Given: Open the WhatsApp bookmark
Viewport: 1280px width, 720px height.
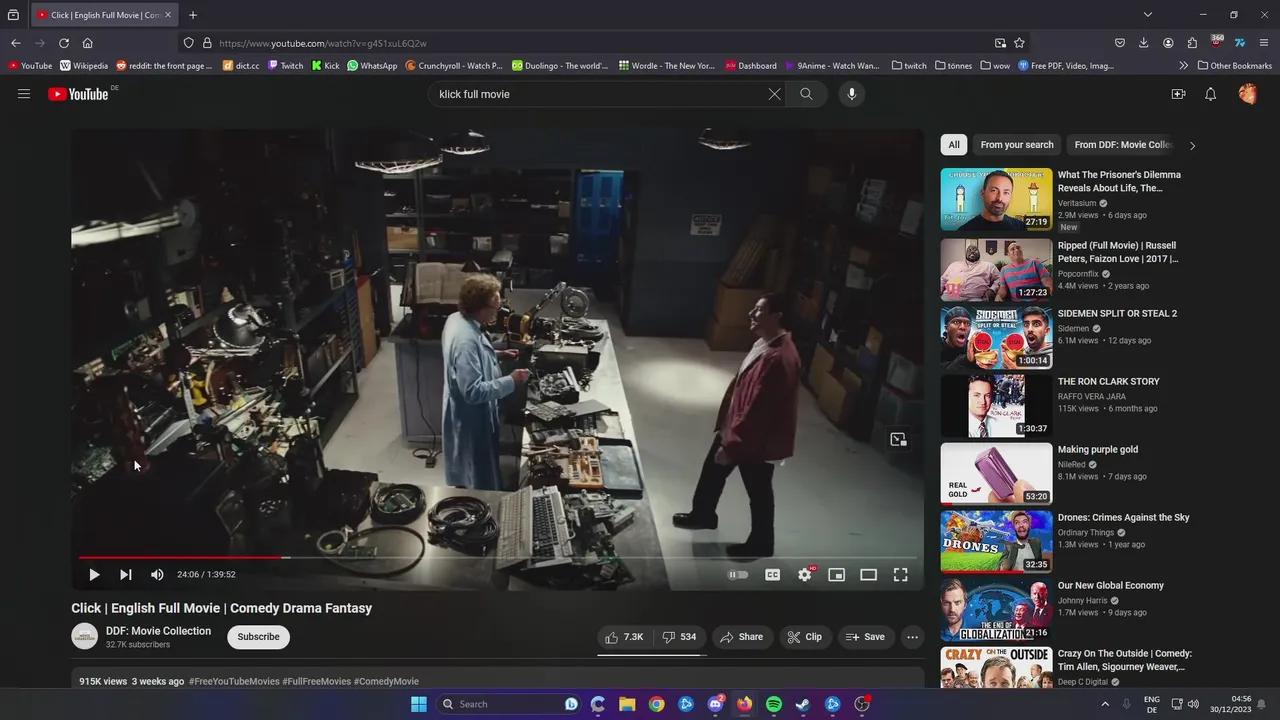Looking at the screenshot, I should point(372,66).
